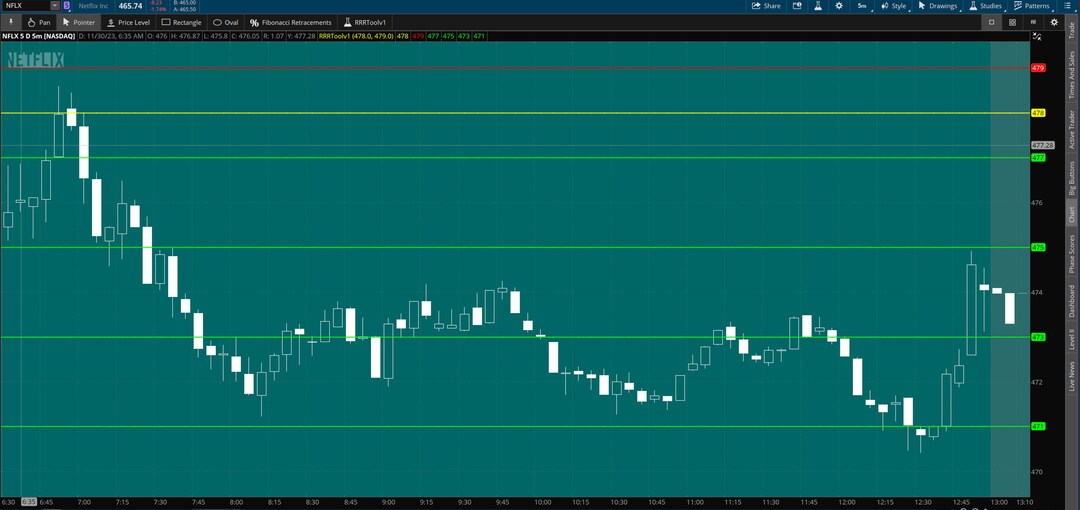
Task: Click the 476 price axis label
Action: tap(1037, 203)
